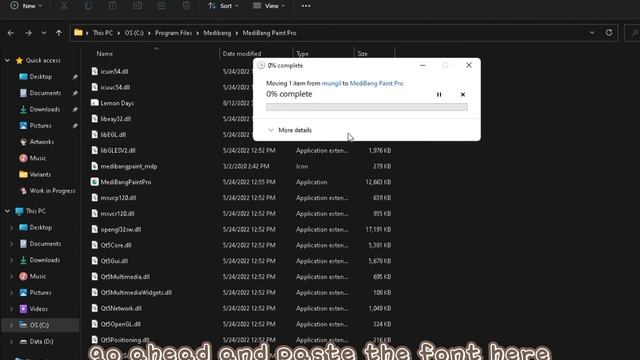
Task: Sort files by the Date modified column
Action: click(x=242, y=53)
